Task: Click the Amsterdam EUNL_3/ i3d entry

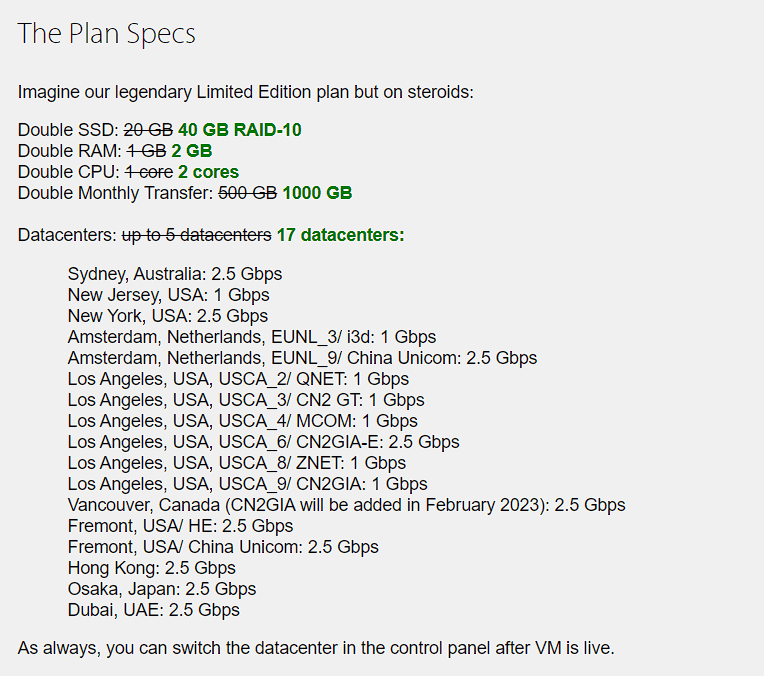Action: (252, 337)
